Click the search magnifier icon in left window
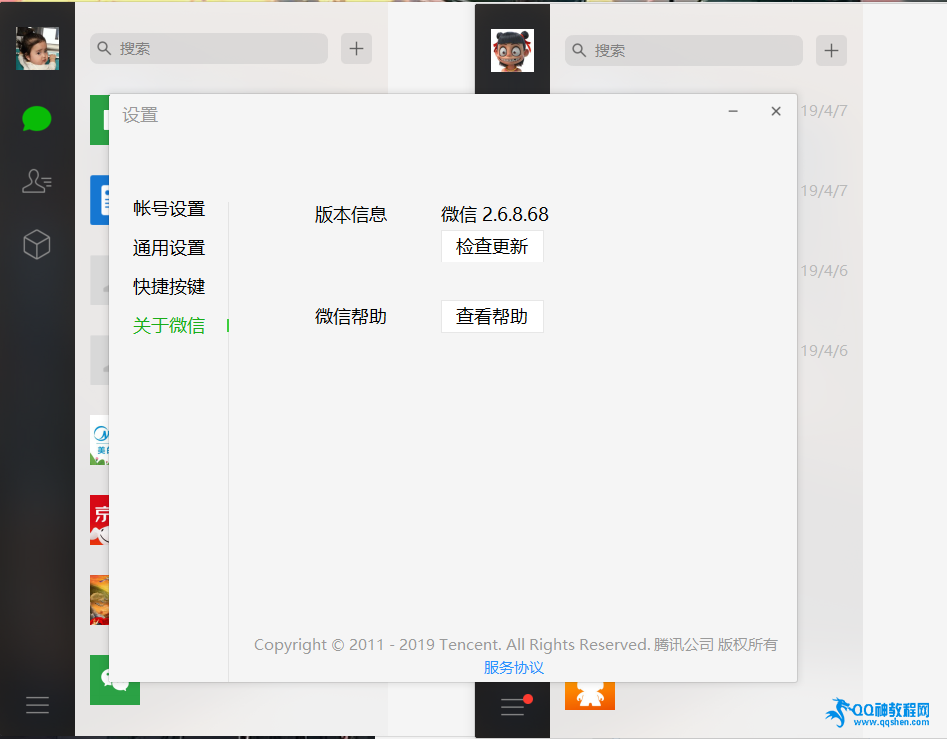Viewport: 947px width, 739px height. (104, 48)
